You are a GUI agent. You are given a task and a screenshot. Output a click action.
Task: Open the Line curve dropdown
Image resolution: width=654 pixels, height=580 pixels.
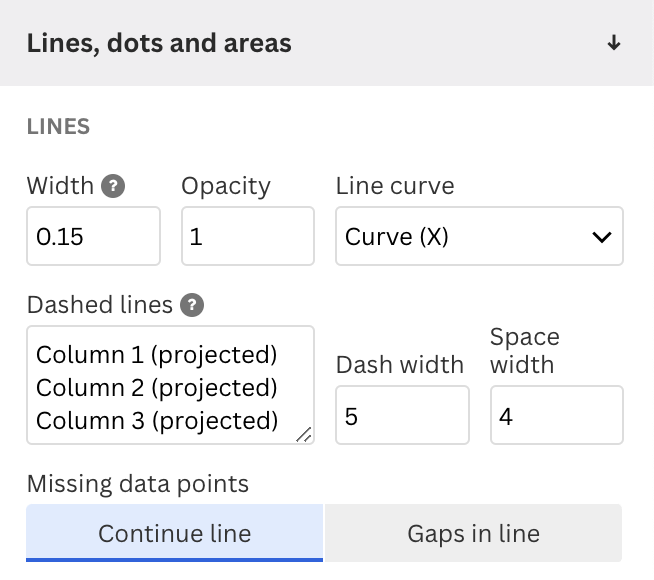tap(479, 236)
